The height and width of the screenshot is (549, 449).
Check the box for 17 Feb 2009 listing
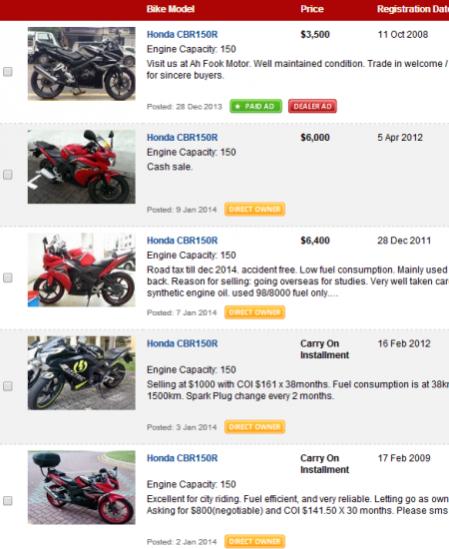(8, 501)
